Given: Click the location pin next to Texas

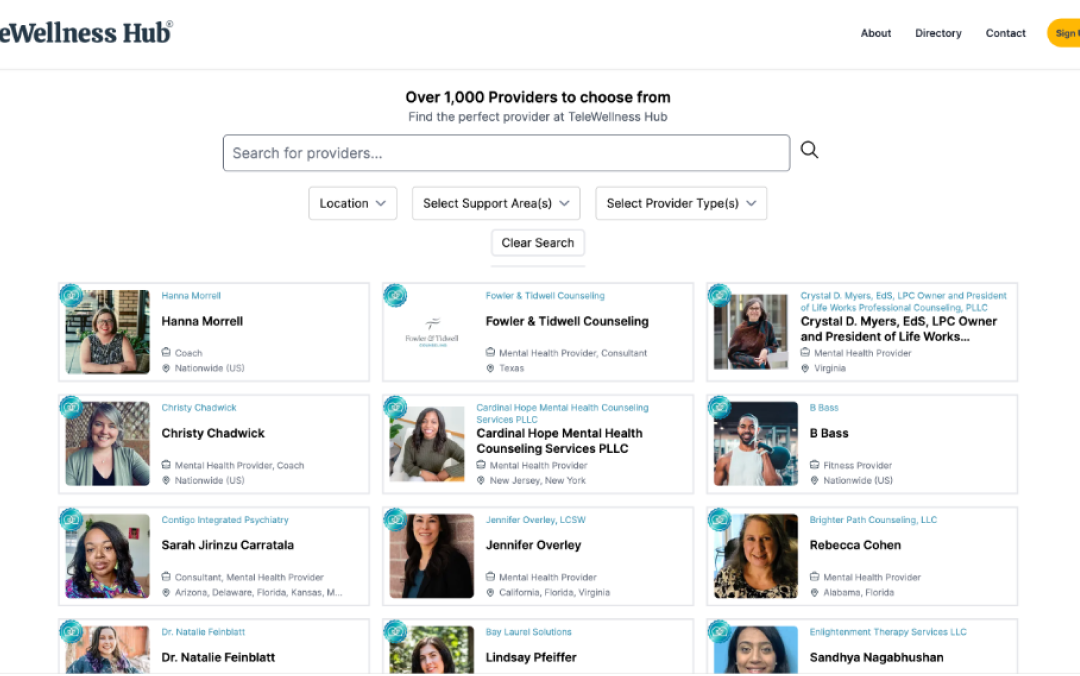Looking at the screenshot, I should (x=490, y=368).
